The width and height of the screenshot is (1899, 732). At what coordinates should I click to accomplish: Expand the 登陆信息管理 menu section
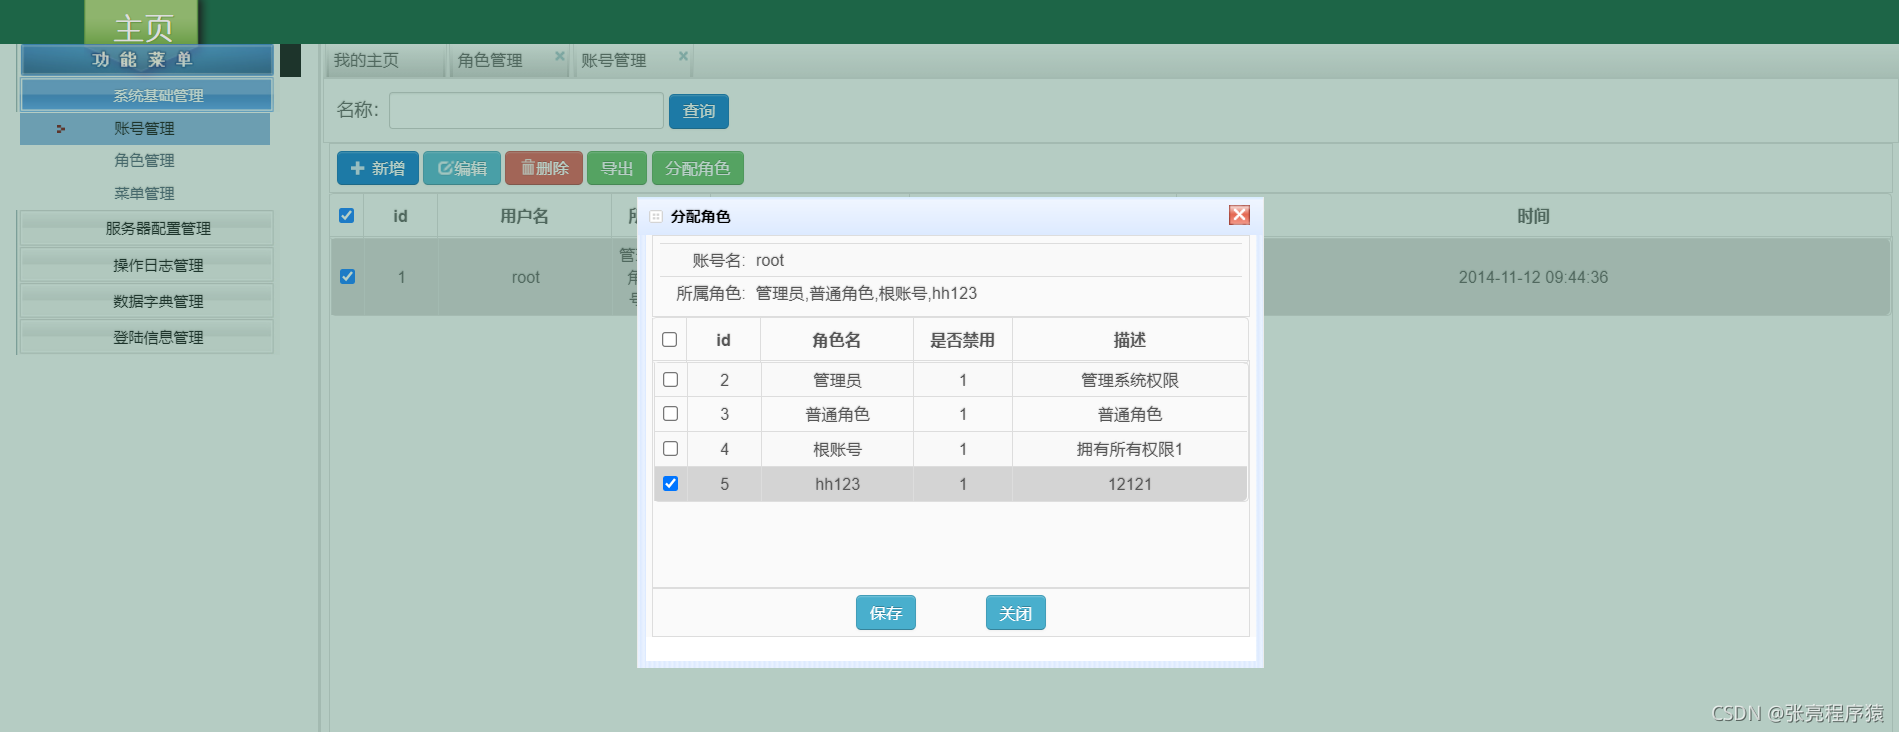coord(146,337)
